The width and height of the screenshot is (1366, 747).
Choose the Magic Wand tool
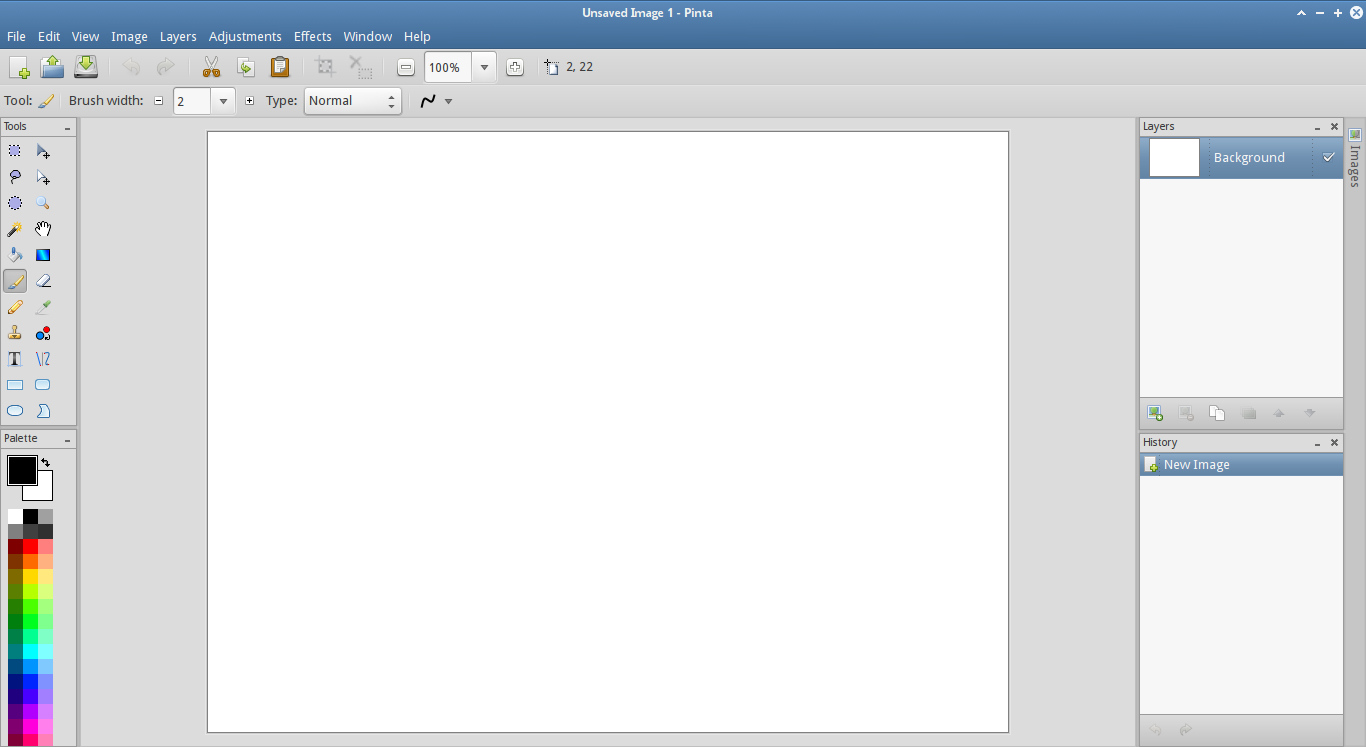pyautogui.click(x=15, y=229)
